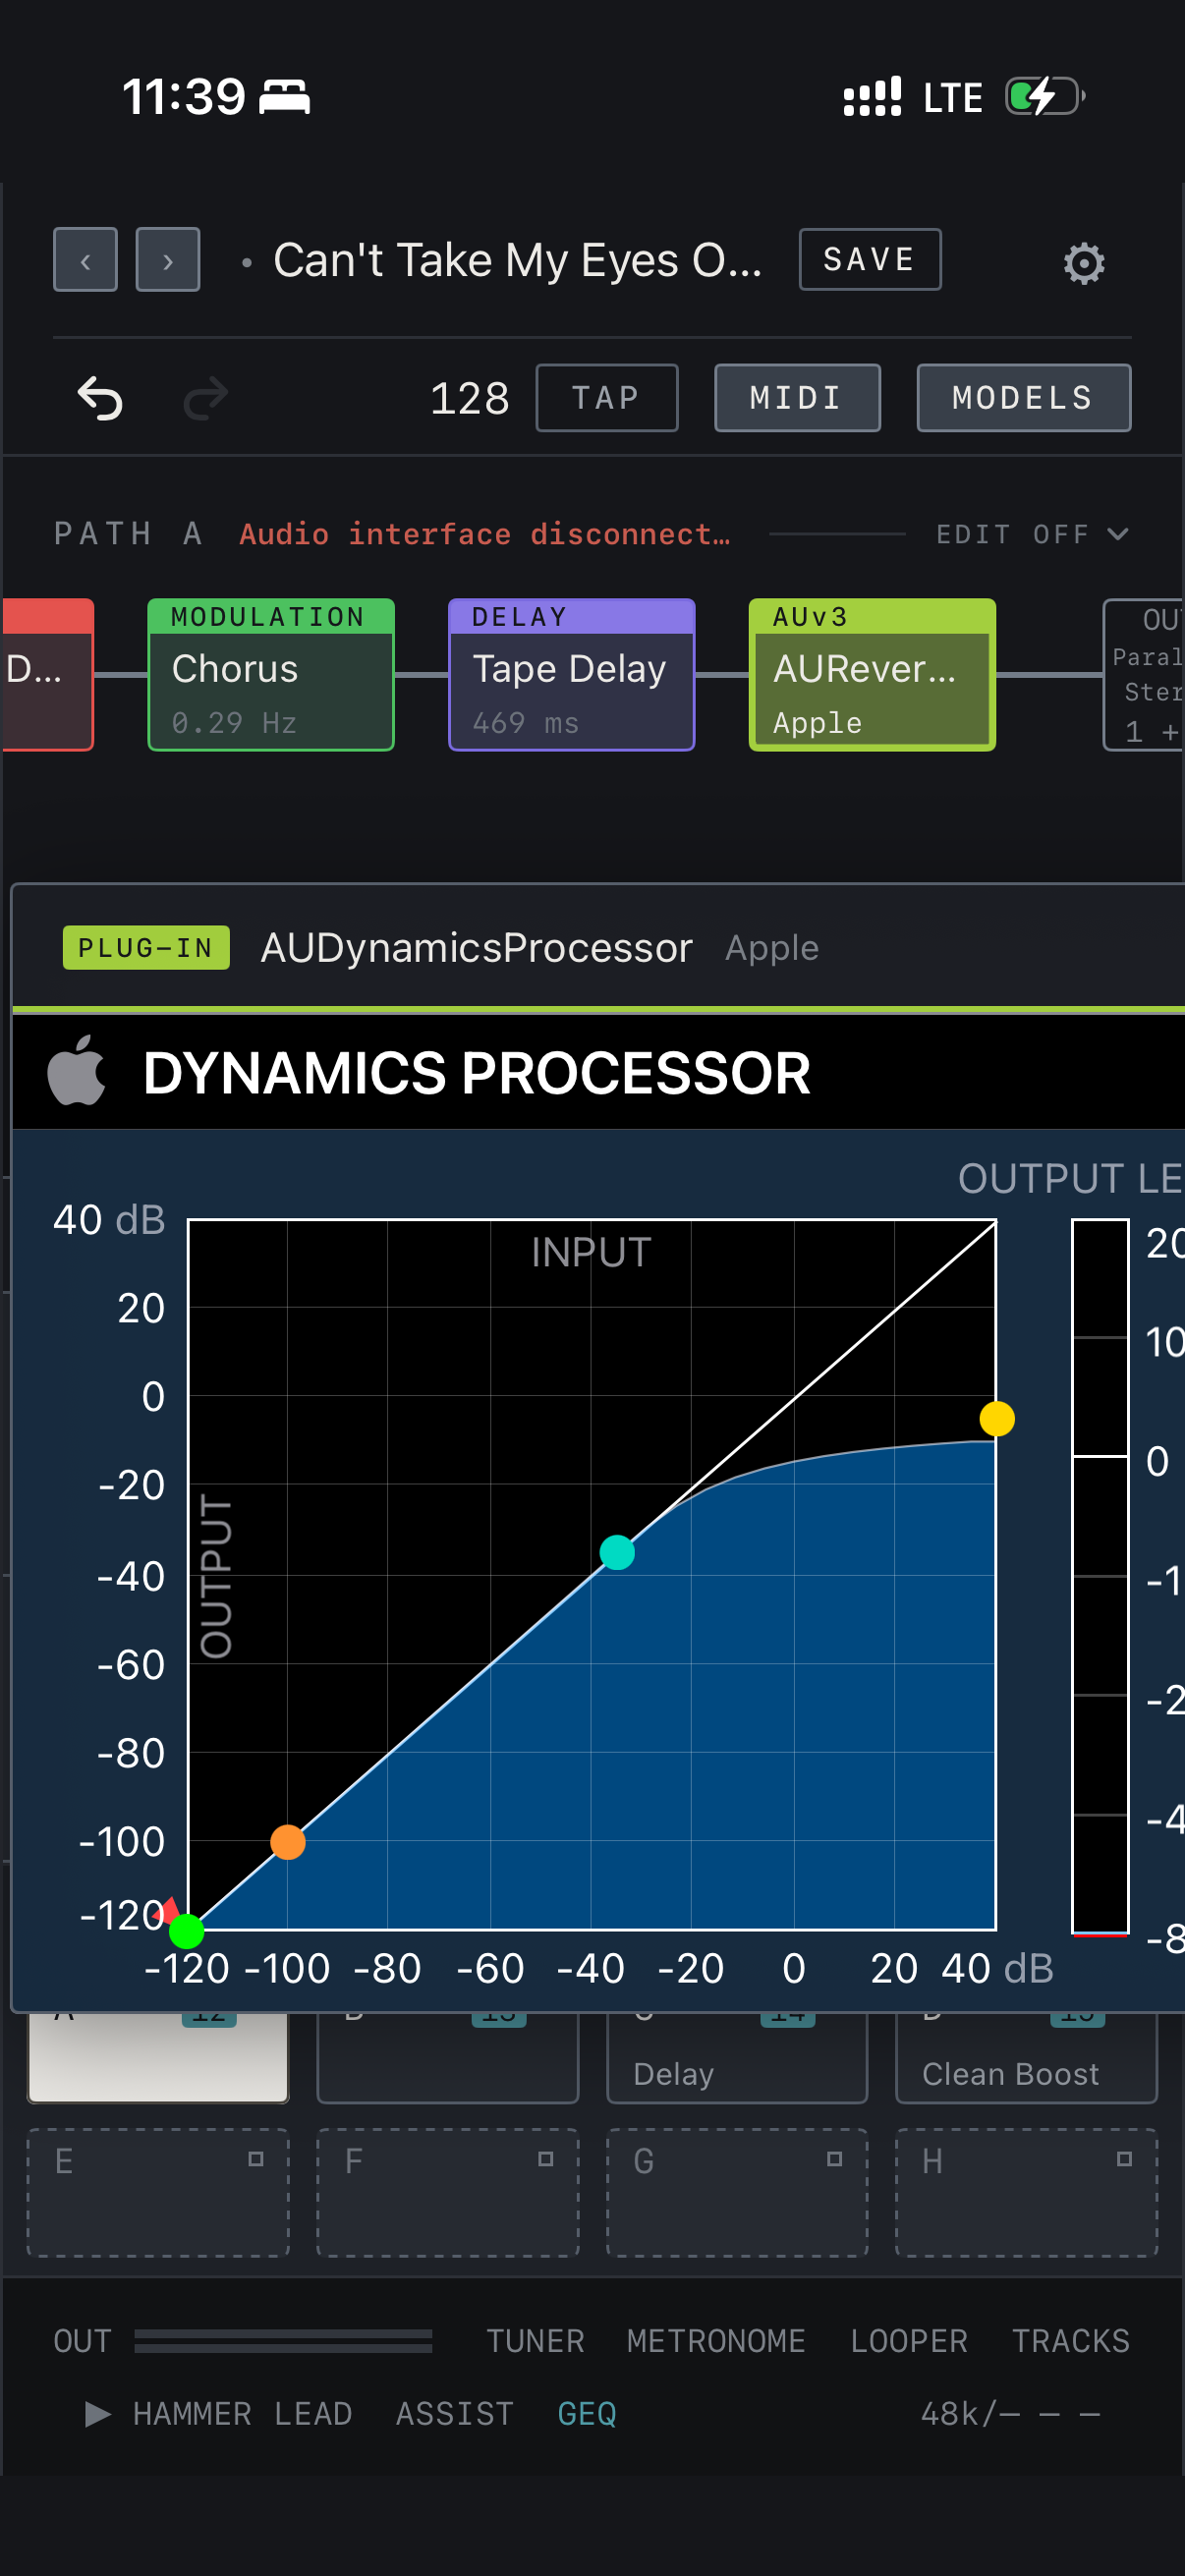Image resolution: width=1185 pixels, height=2576 pixels.
Task: Select empty footswitch slot E
Action: (158, 2192)
